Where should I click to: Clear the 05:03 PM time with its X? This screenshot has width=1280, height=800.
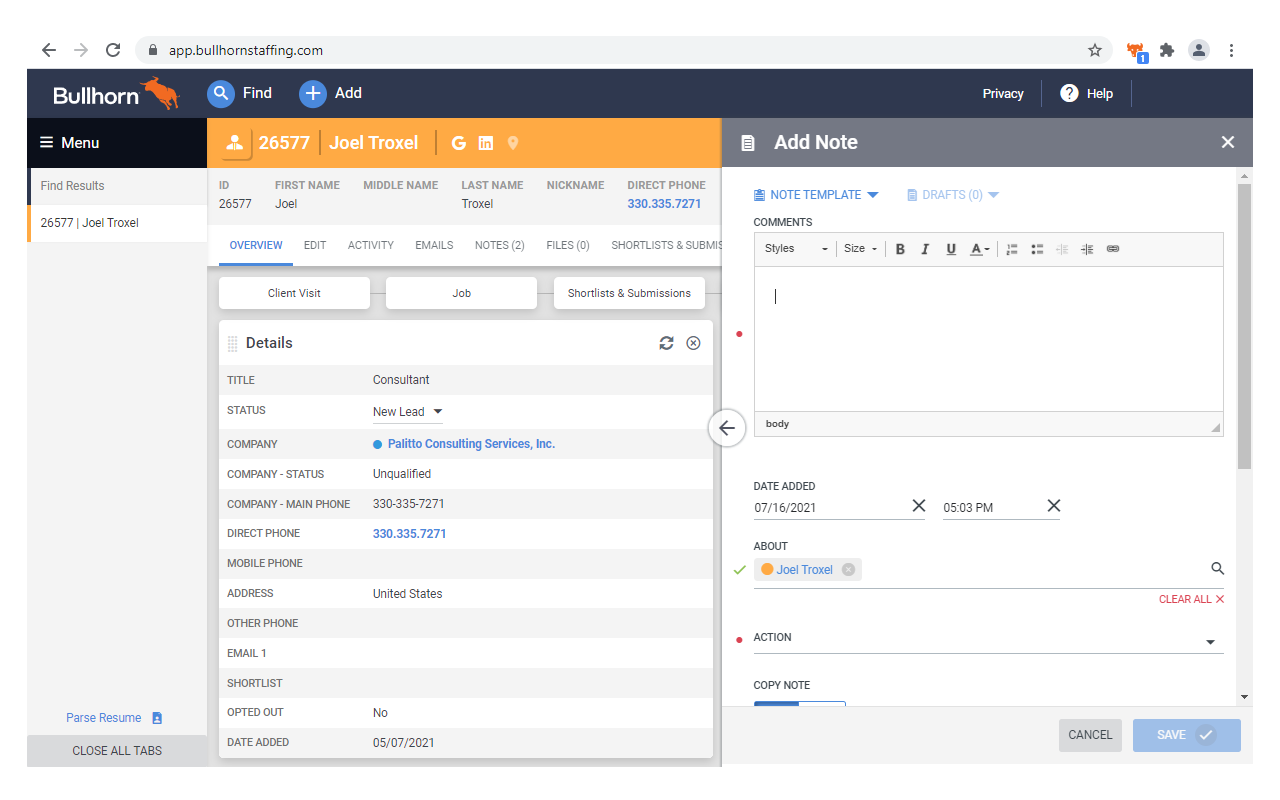click(x=1054, y=506)
